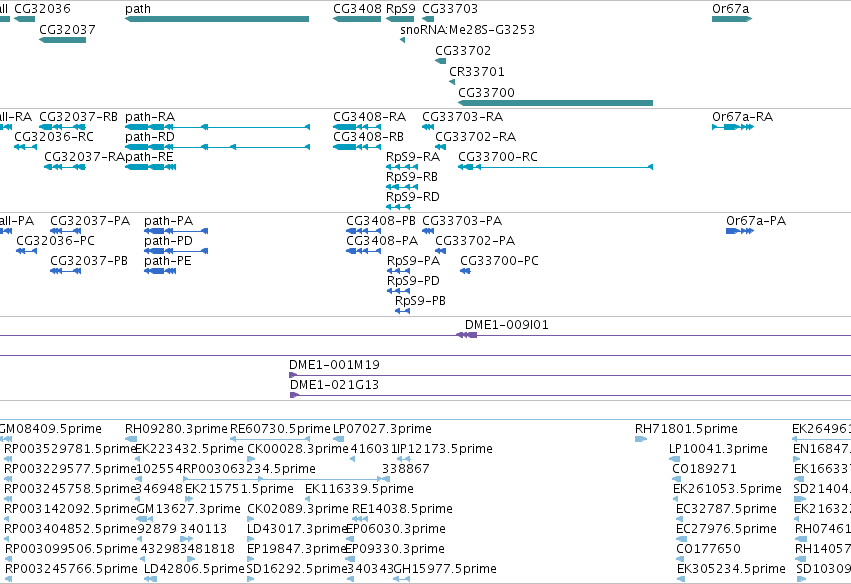
Task: Click the EK261053.5prime EST label
Action: pos(727,489)
